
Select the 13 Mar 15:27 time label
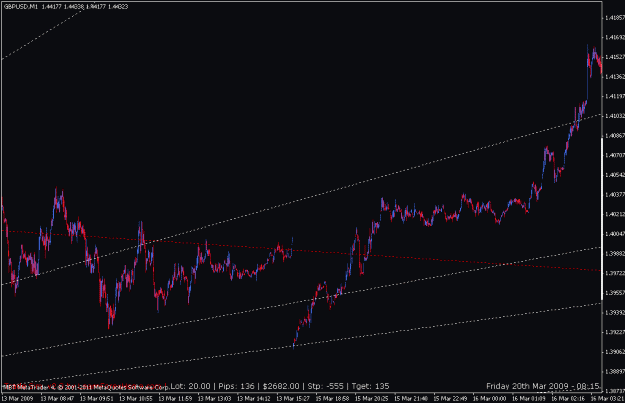[x=293, y=398]
